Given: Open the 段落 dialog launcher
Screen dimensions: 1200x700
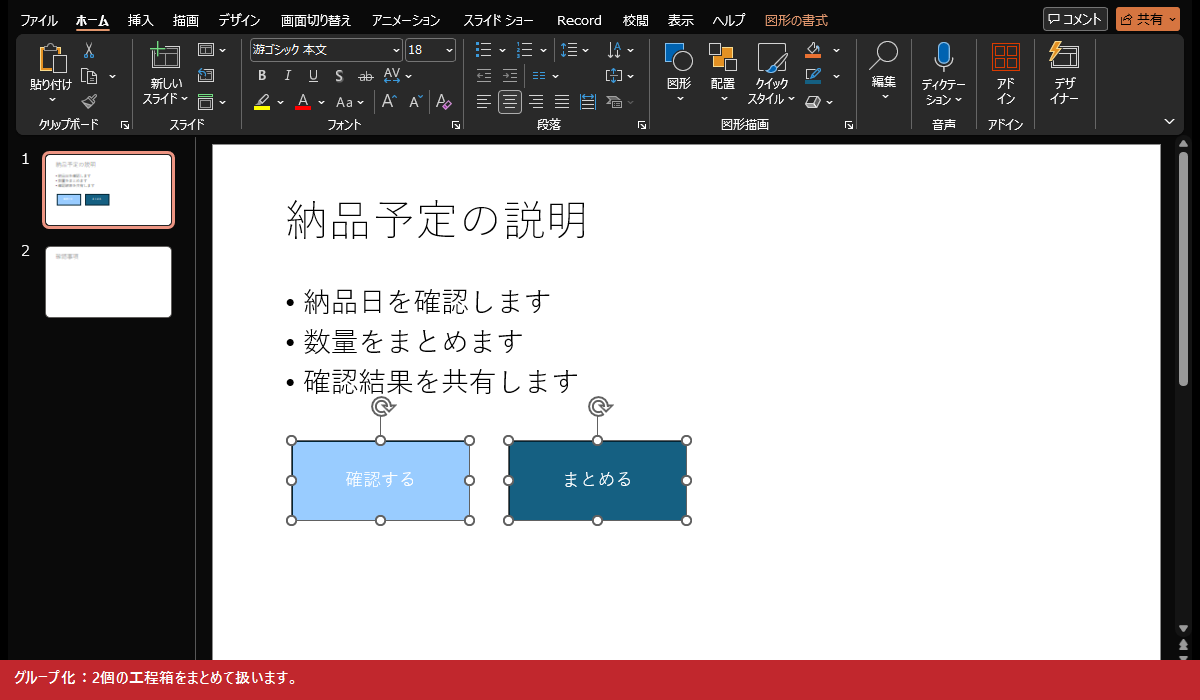Looking at the screenshot, I should coord(641,125).
